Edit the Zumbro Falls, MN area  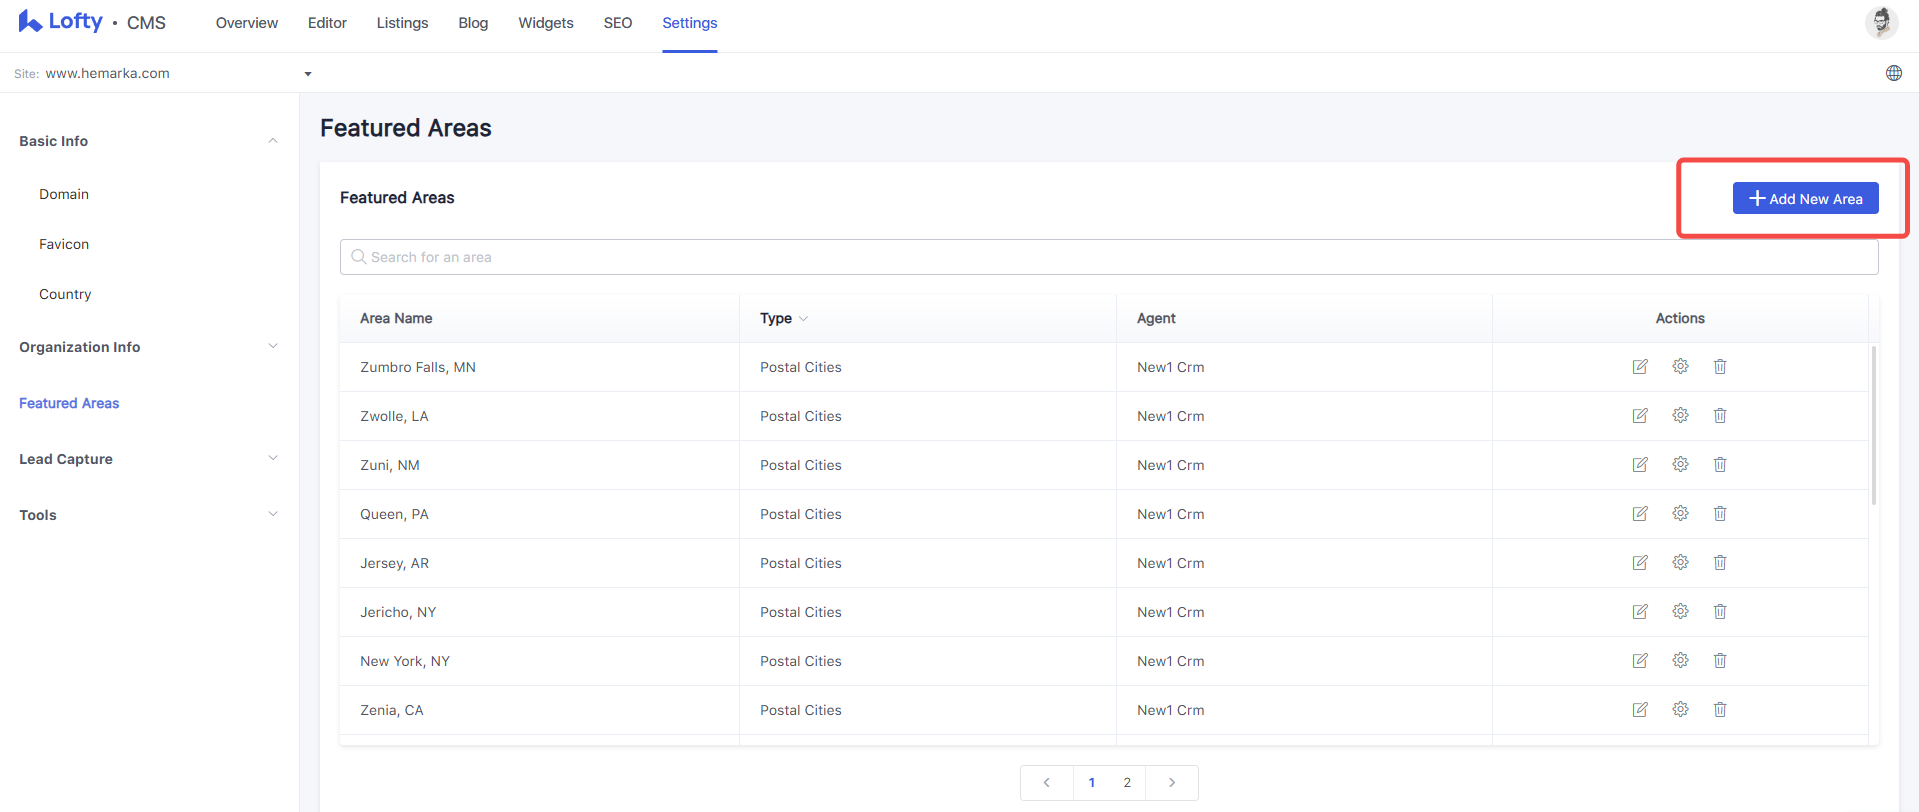[x=1640, y=367]
